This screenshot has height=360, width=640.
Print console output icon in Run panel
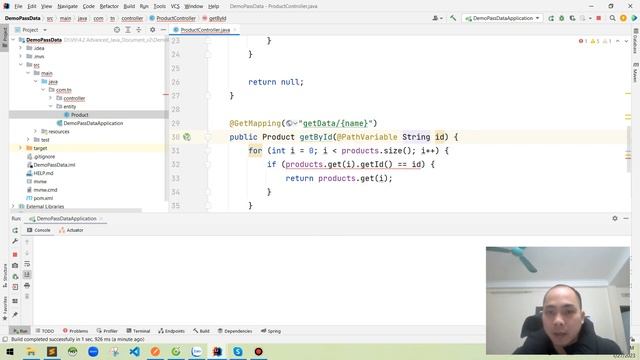point(27,285)
